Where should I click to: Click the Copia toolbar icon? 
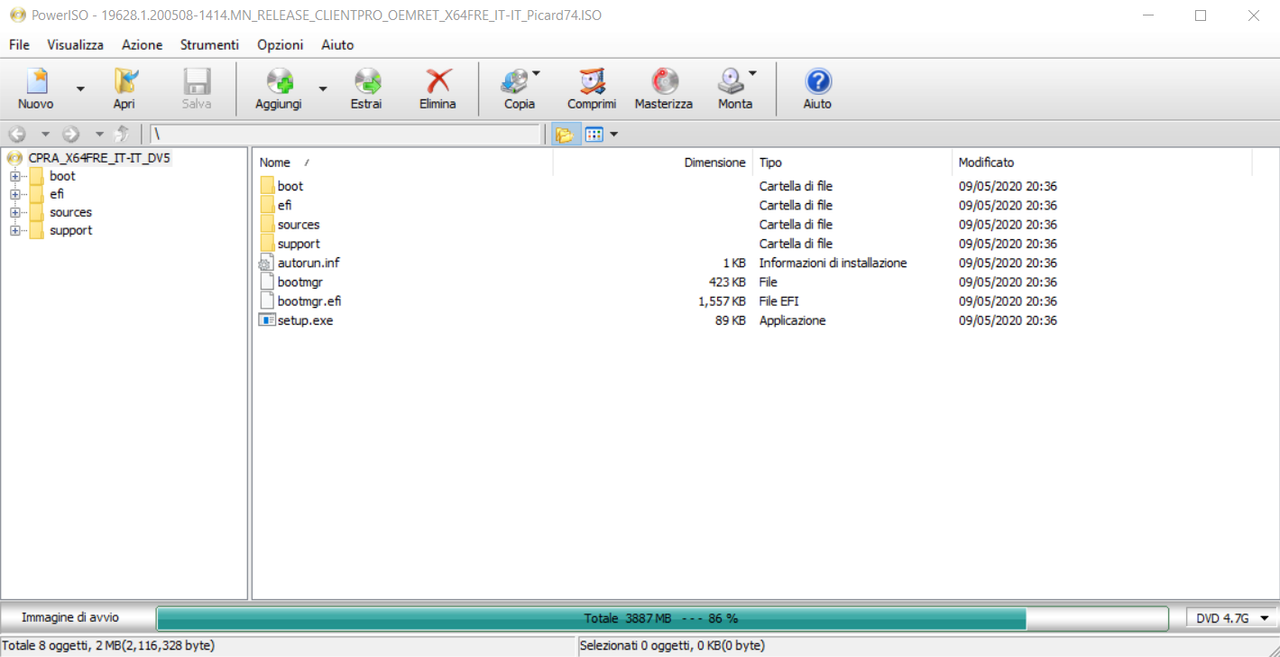click(x=515, y=82)
